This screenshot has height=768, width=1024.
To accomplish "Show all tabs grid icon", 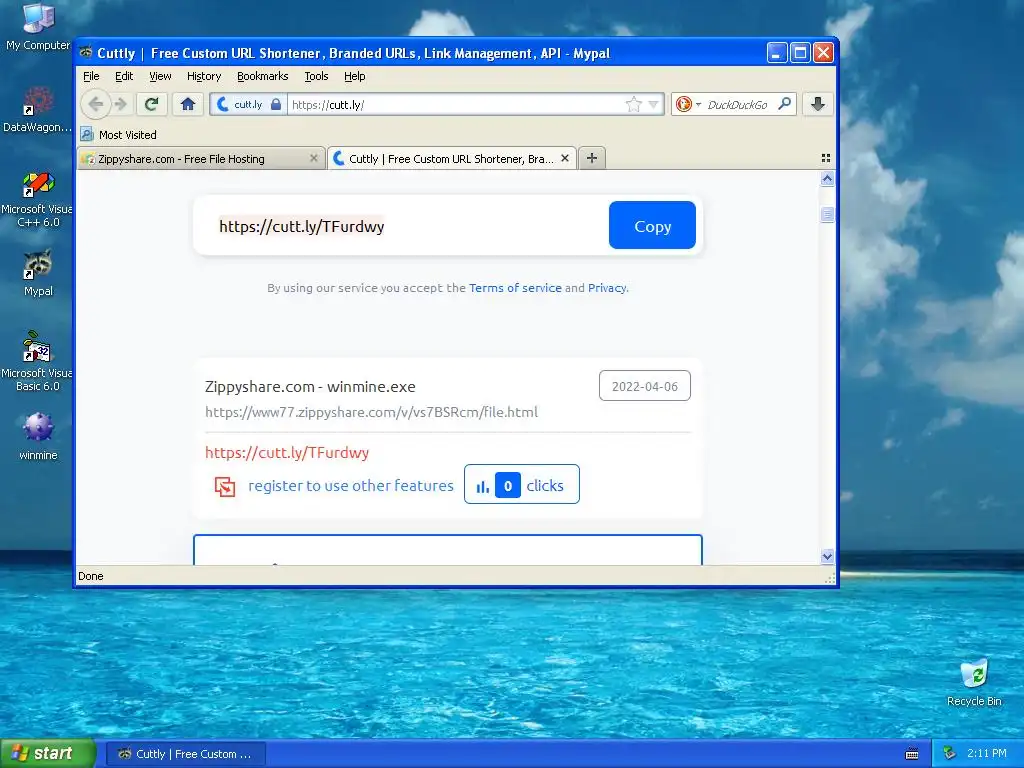I will coord(825,158).
